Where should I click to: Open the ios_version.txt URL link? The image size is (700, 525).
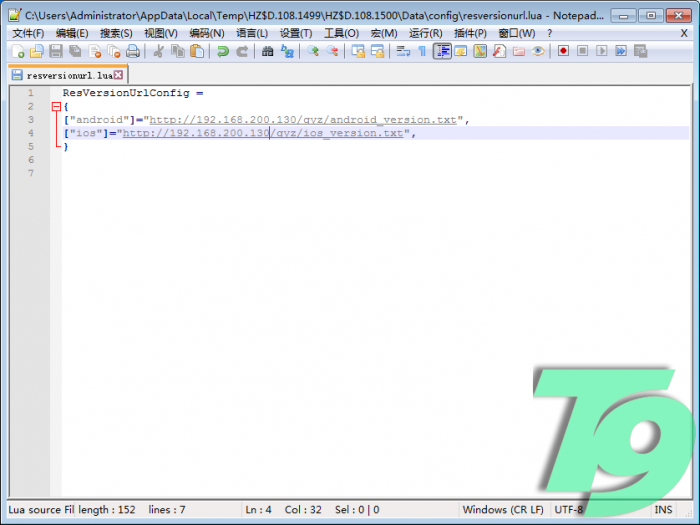(x=262, y=133)
